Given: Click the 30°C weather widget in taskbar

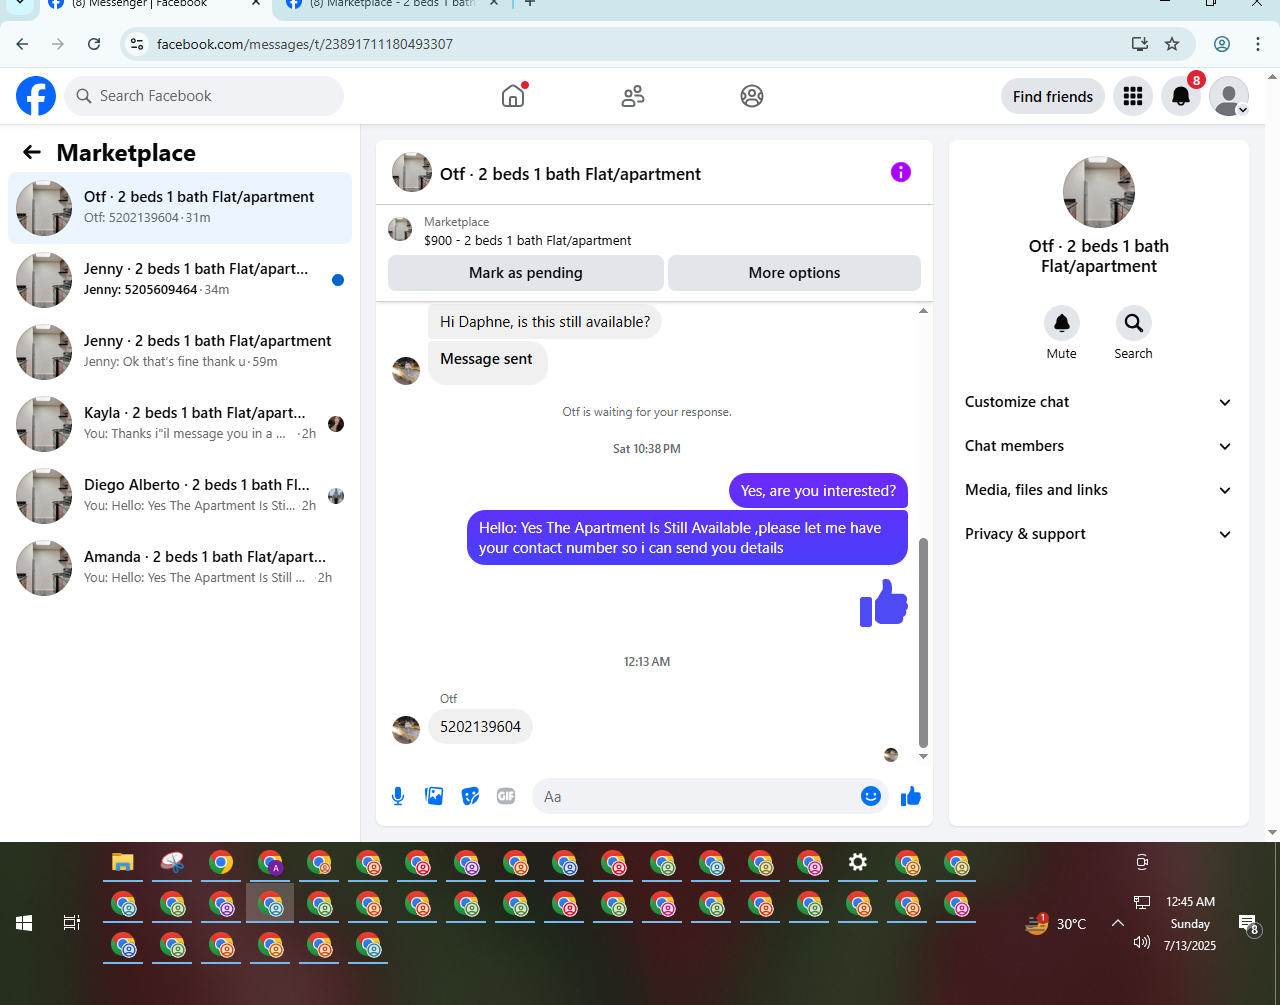Looking at the screenshot, I should pyautogui.click(x=1056, y=923).
